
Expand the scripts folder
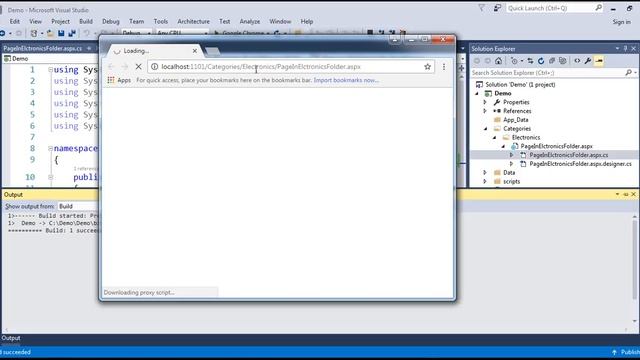point(485,181)
